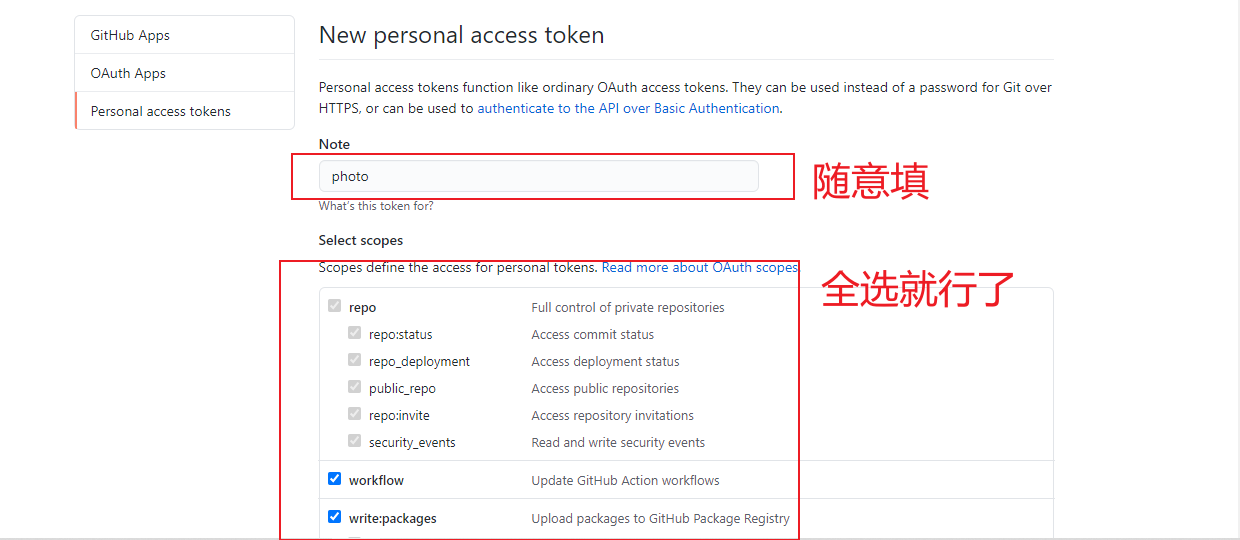
Task: Click the Note input field
Action: [x=538, y=176]
